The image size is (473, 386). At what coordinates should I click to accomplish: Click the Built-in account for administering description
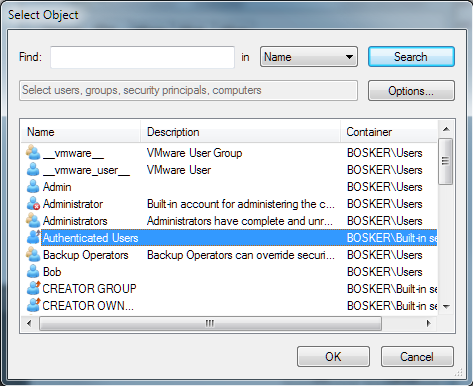click(241, 204)
